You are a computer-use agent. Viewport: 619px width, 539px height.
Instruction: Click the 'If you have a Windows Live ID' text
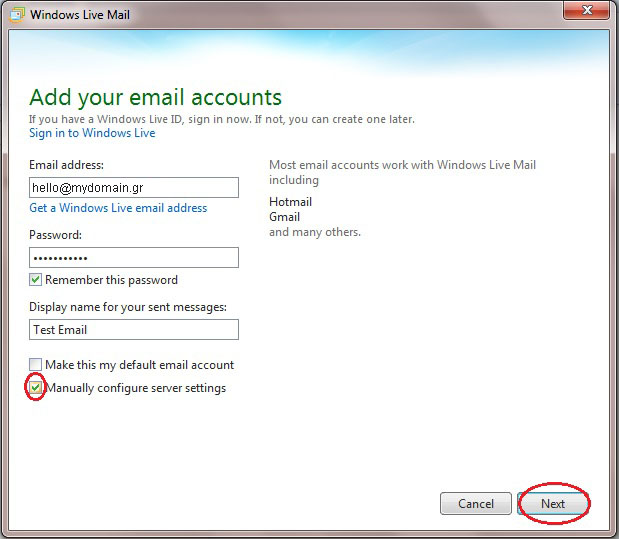222,119
